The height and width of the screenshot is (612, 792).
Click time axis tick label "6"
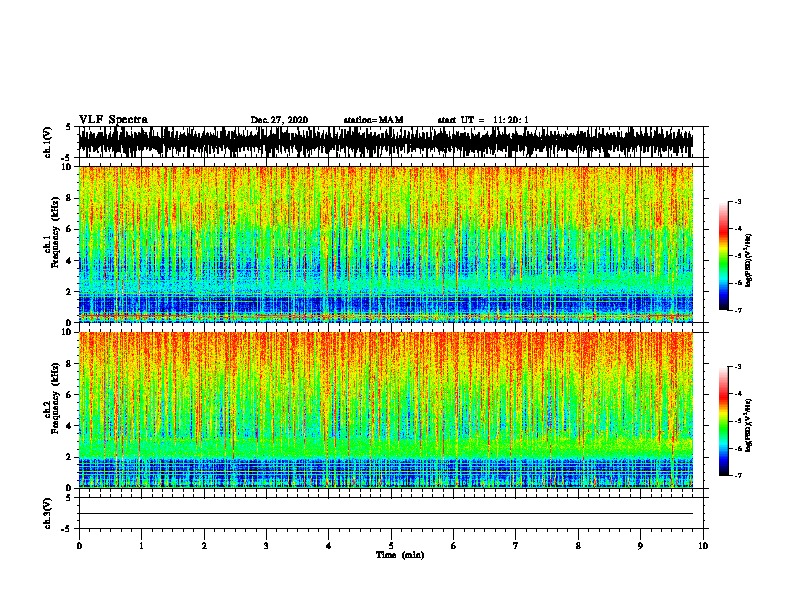(453, 546)
